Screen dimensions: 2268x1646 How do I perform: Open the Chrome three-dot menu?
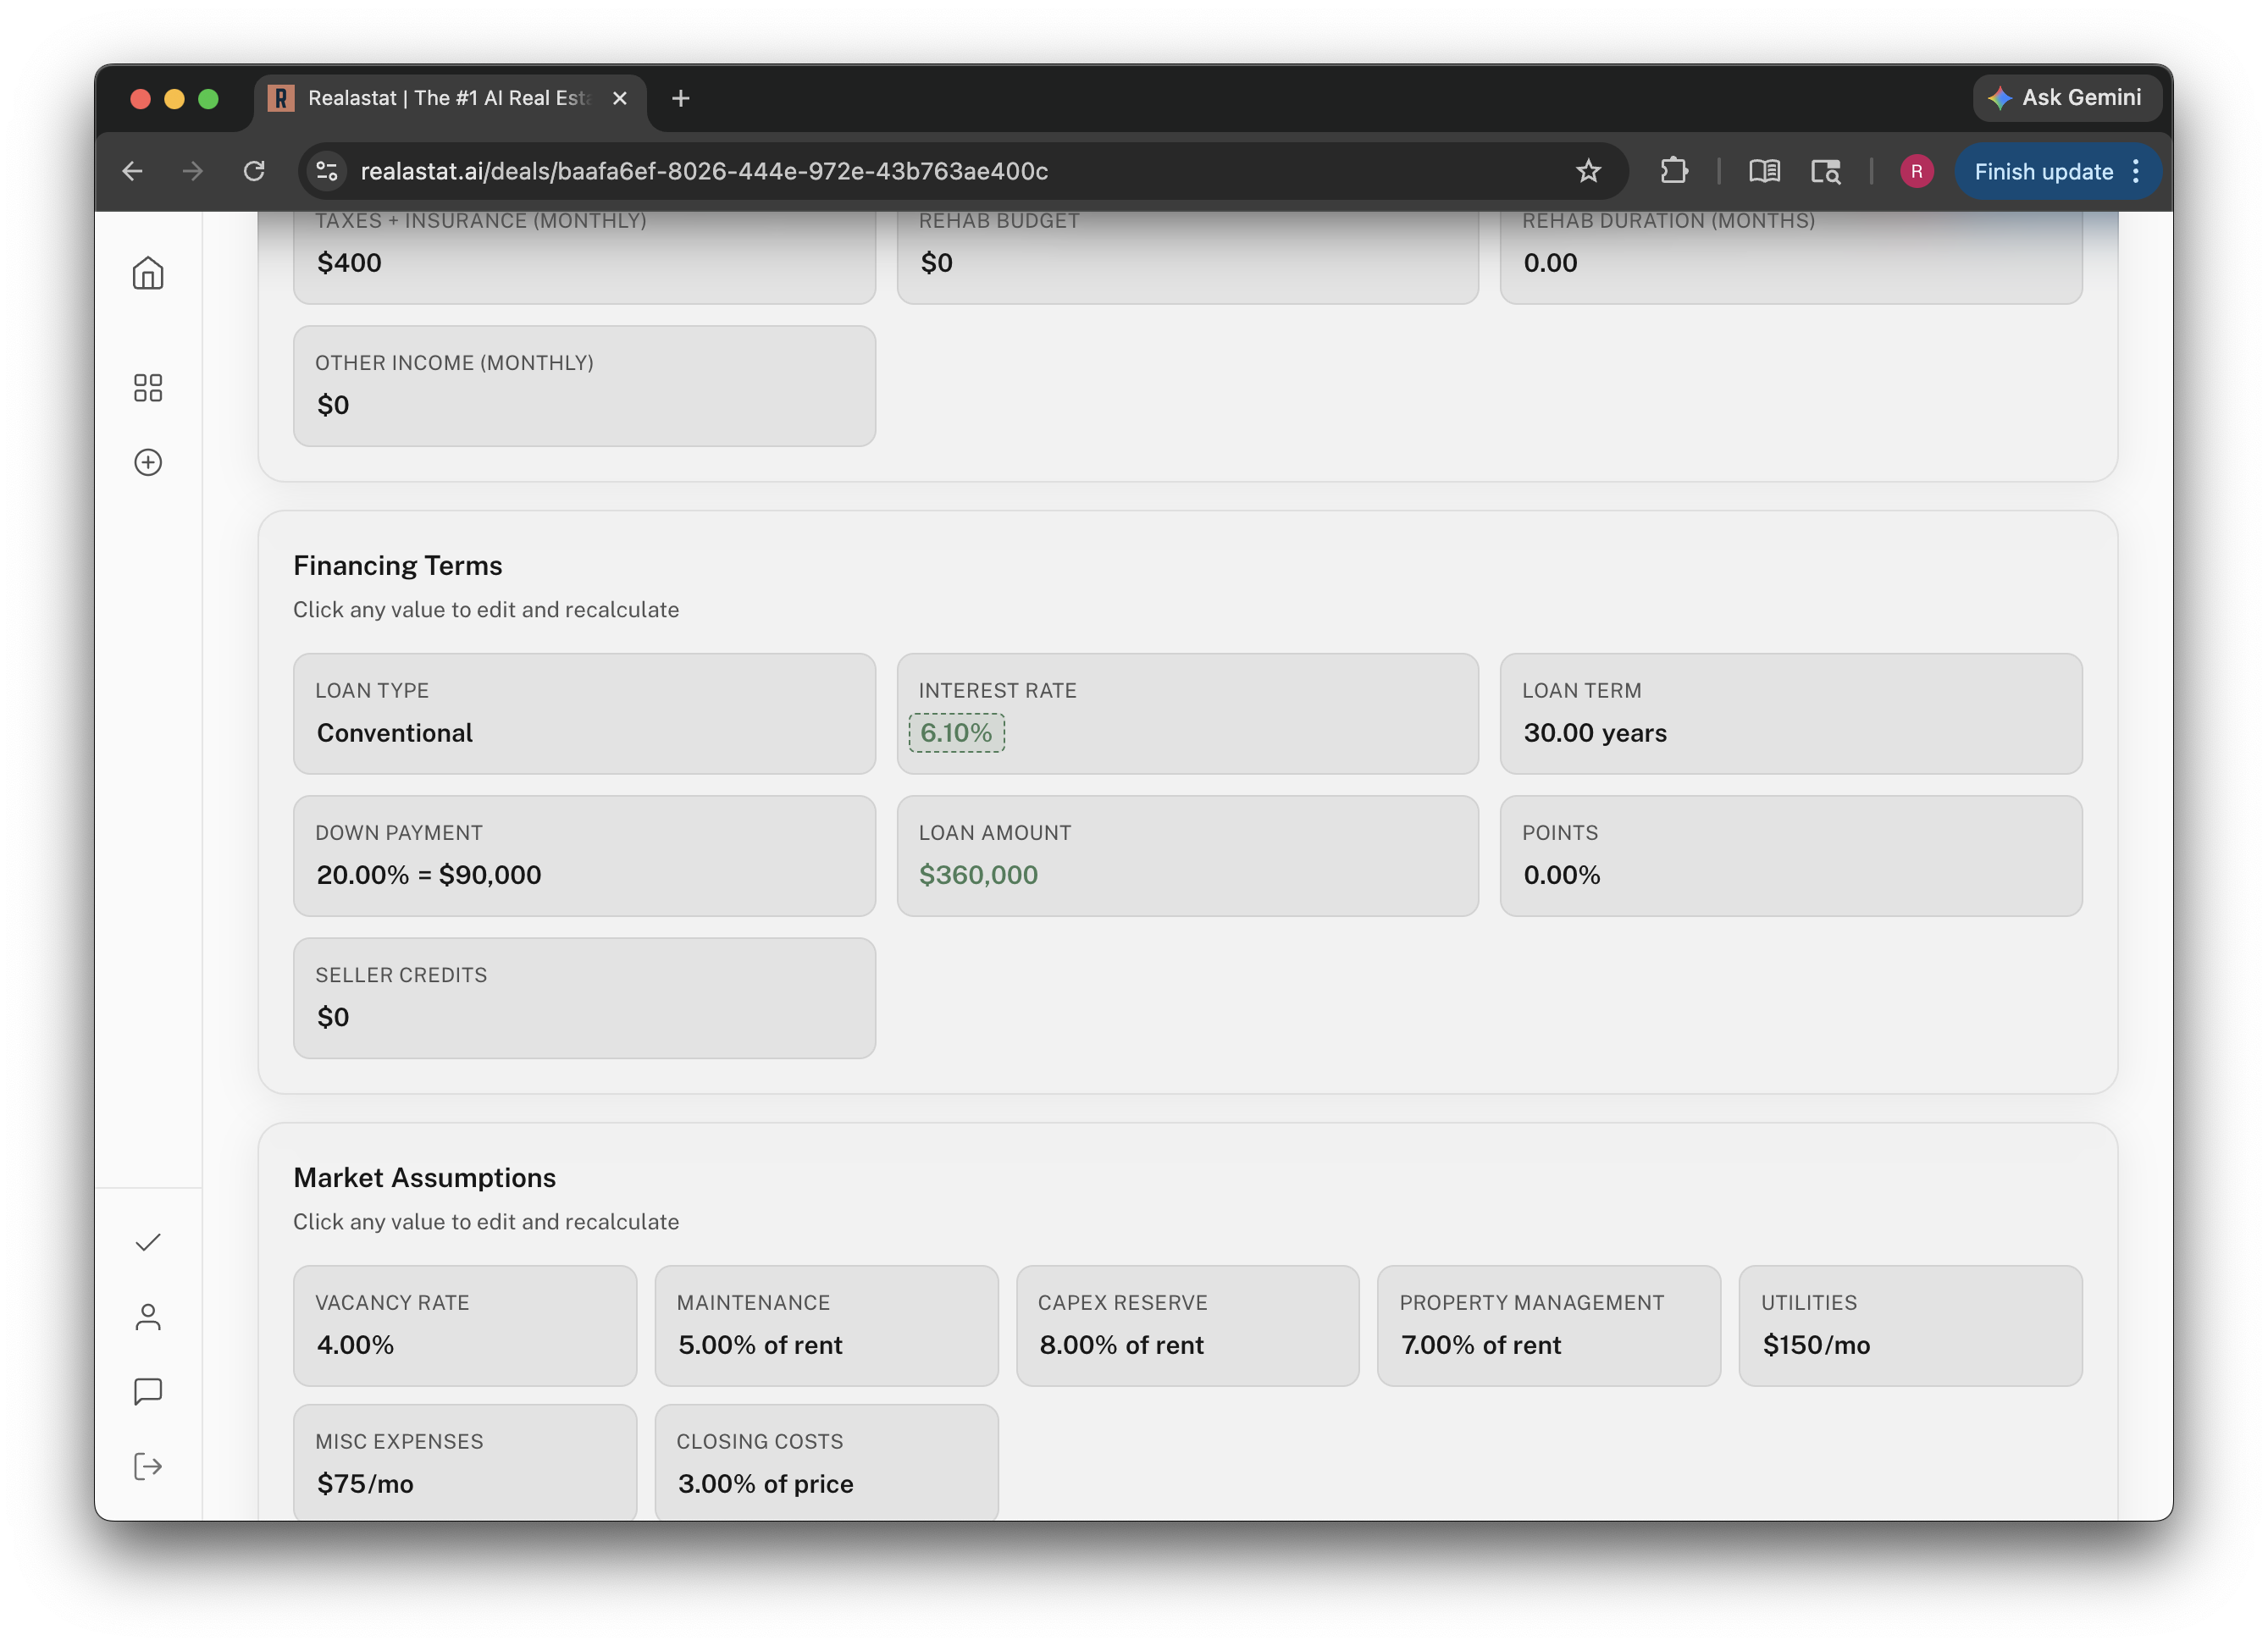pos(2136,171)
